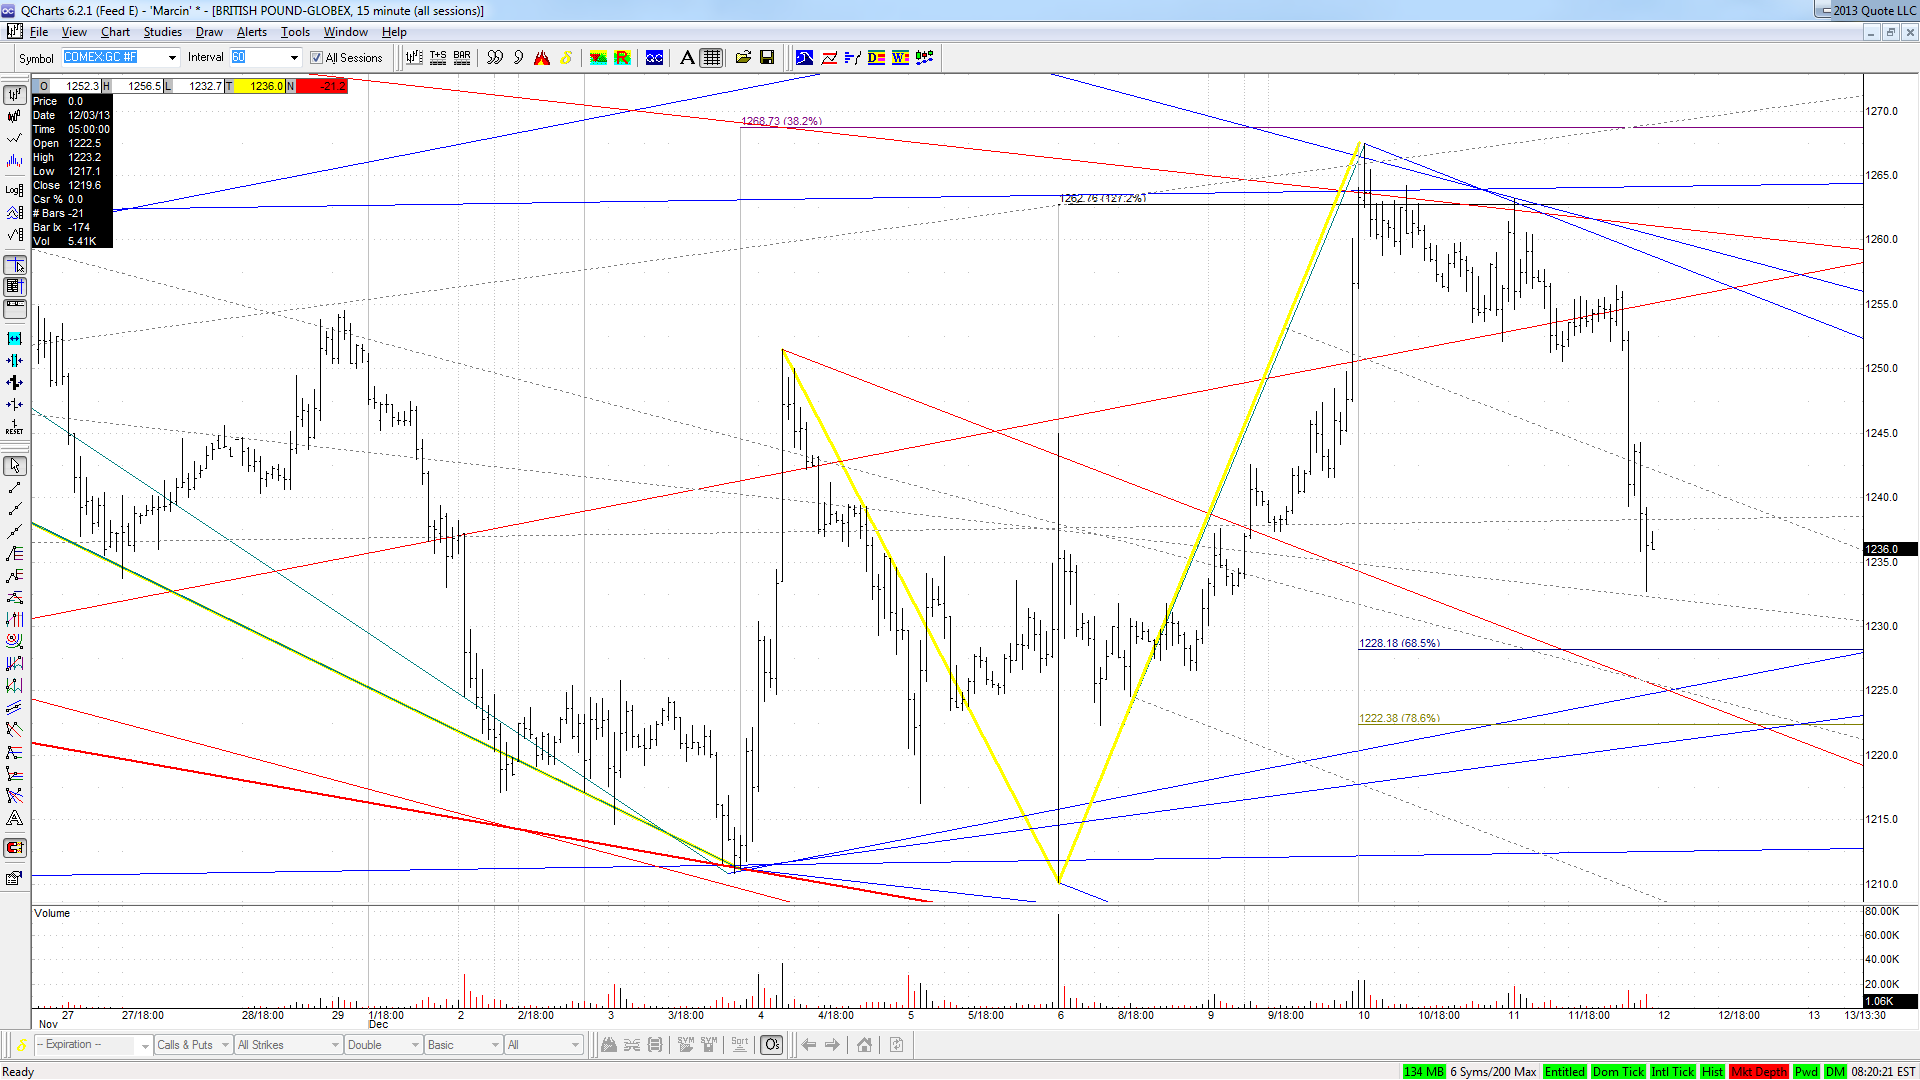Click the blue QC icon
This screenshot has width=1920, height=1080.
click(x=654, y=58)
